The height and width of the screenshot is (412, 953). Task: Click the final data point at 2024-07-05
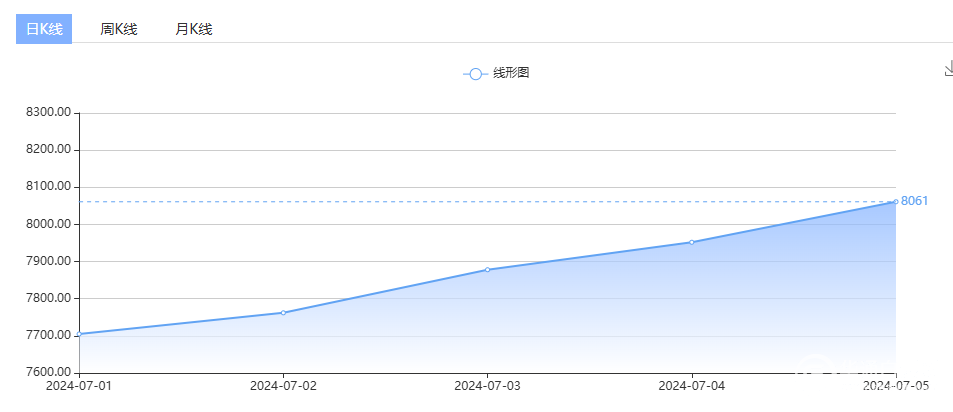tap(895, 202)
